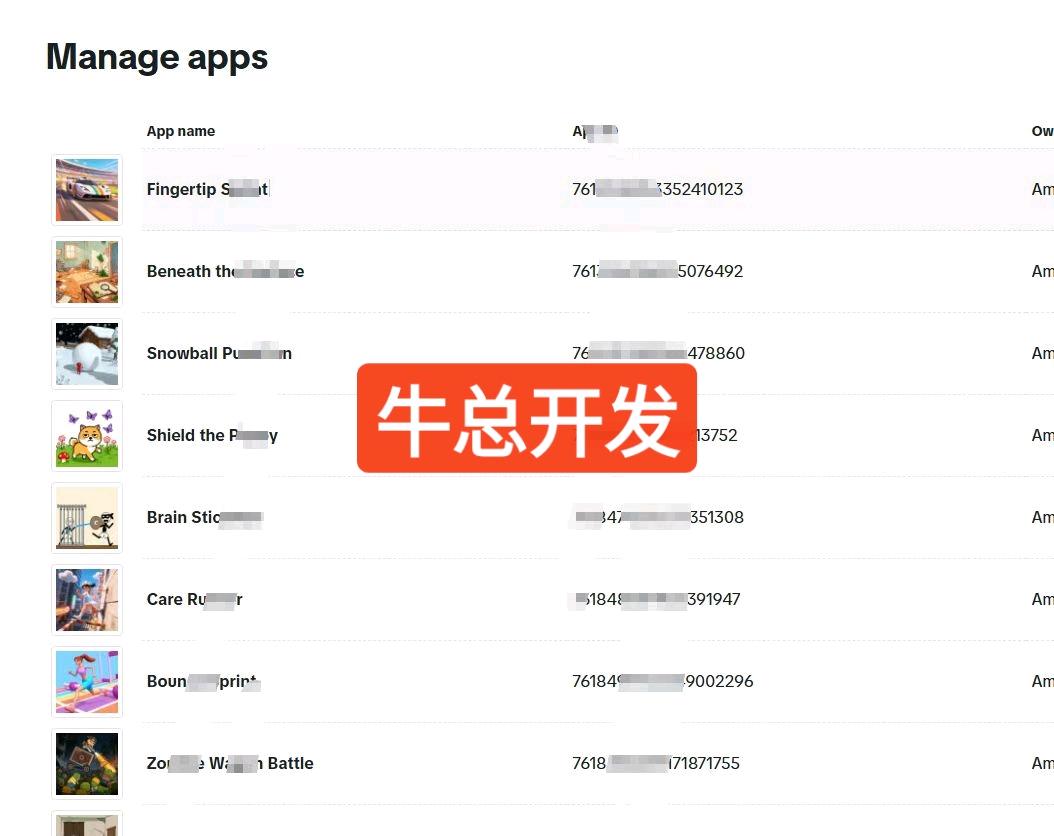Click the app name ending in Battle
This screenshot has width=1054, height=836.
tap(230, 763)
